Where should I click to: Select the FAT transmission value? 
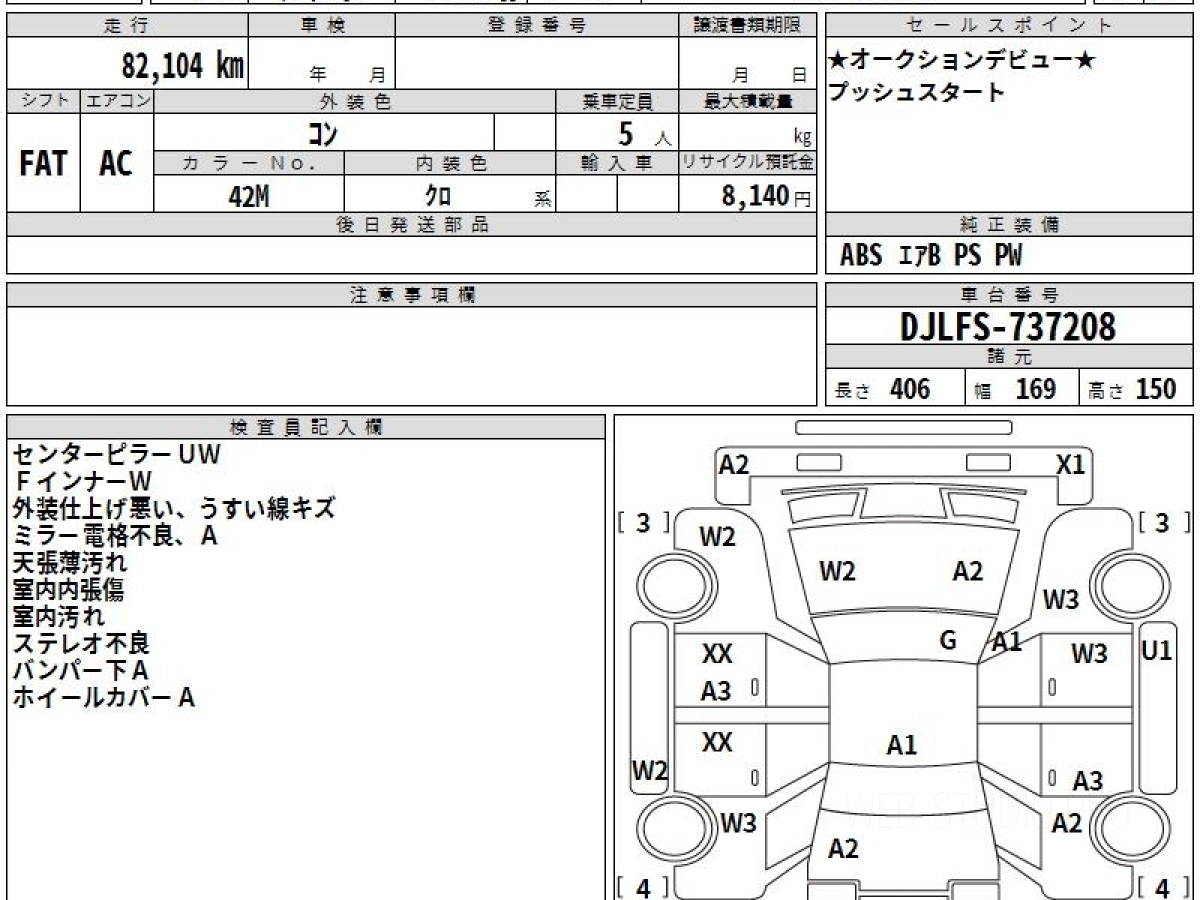tap(43, 164)
